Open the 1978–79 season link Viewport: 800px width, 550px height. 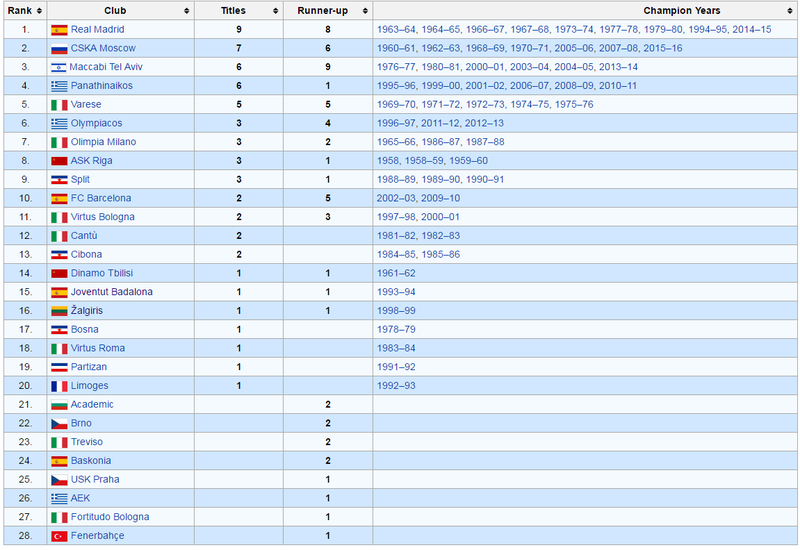pyautogui.click(x=396, y=330)
